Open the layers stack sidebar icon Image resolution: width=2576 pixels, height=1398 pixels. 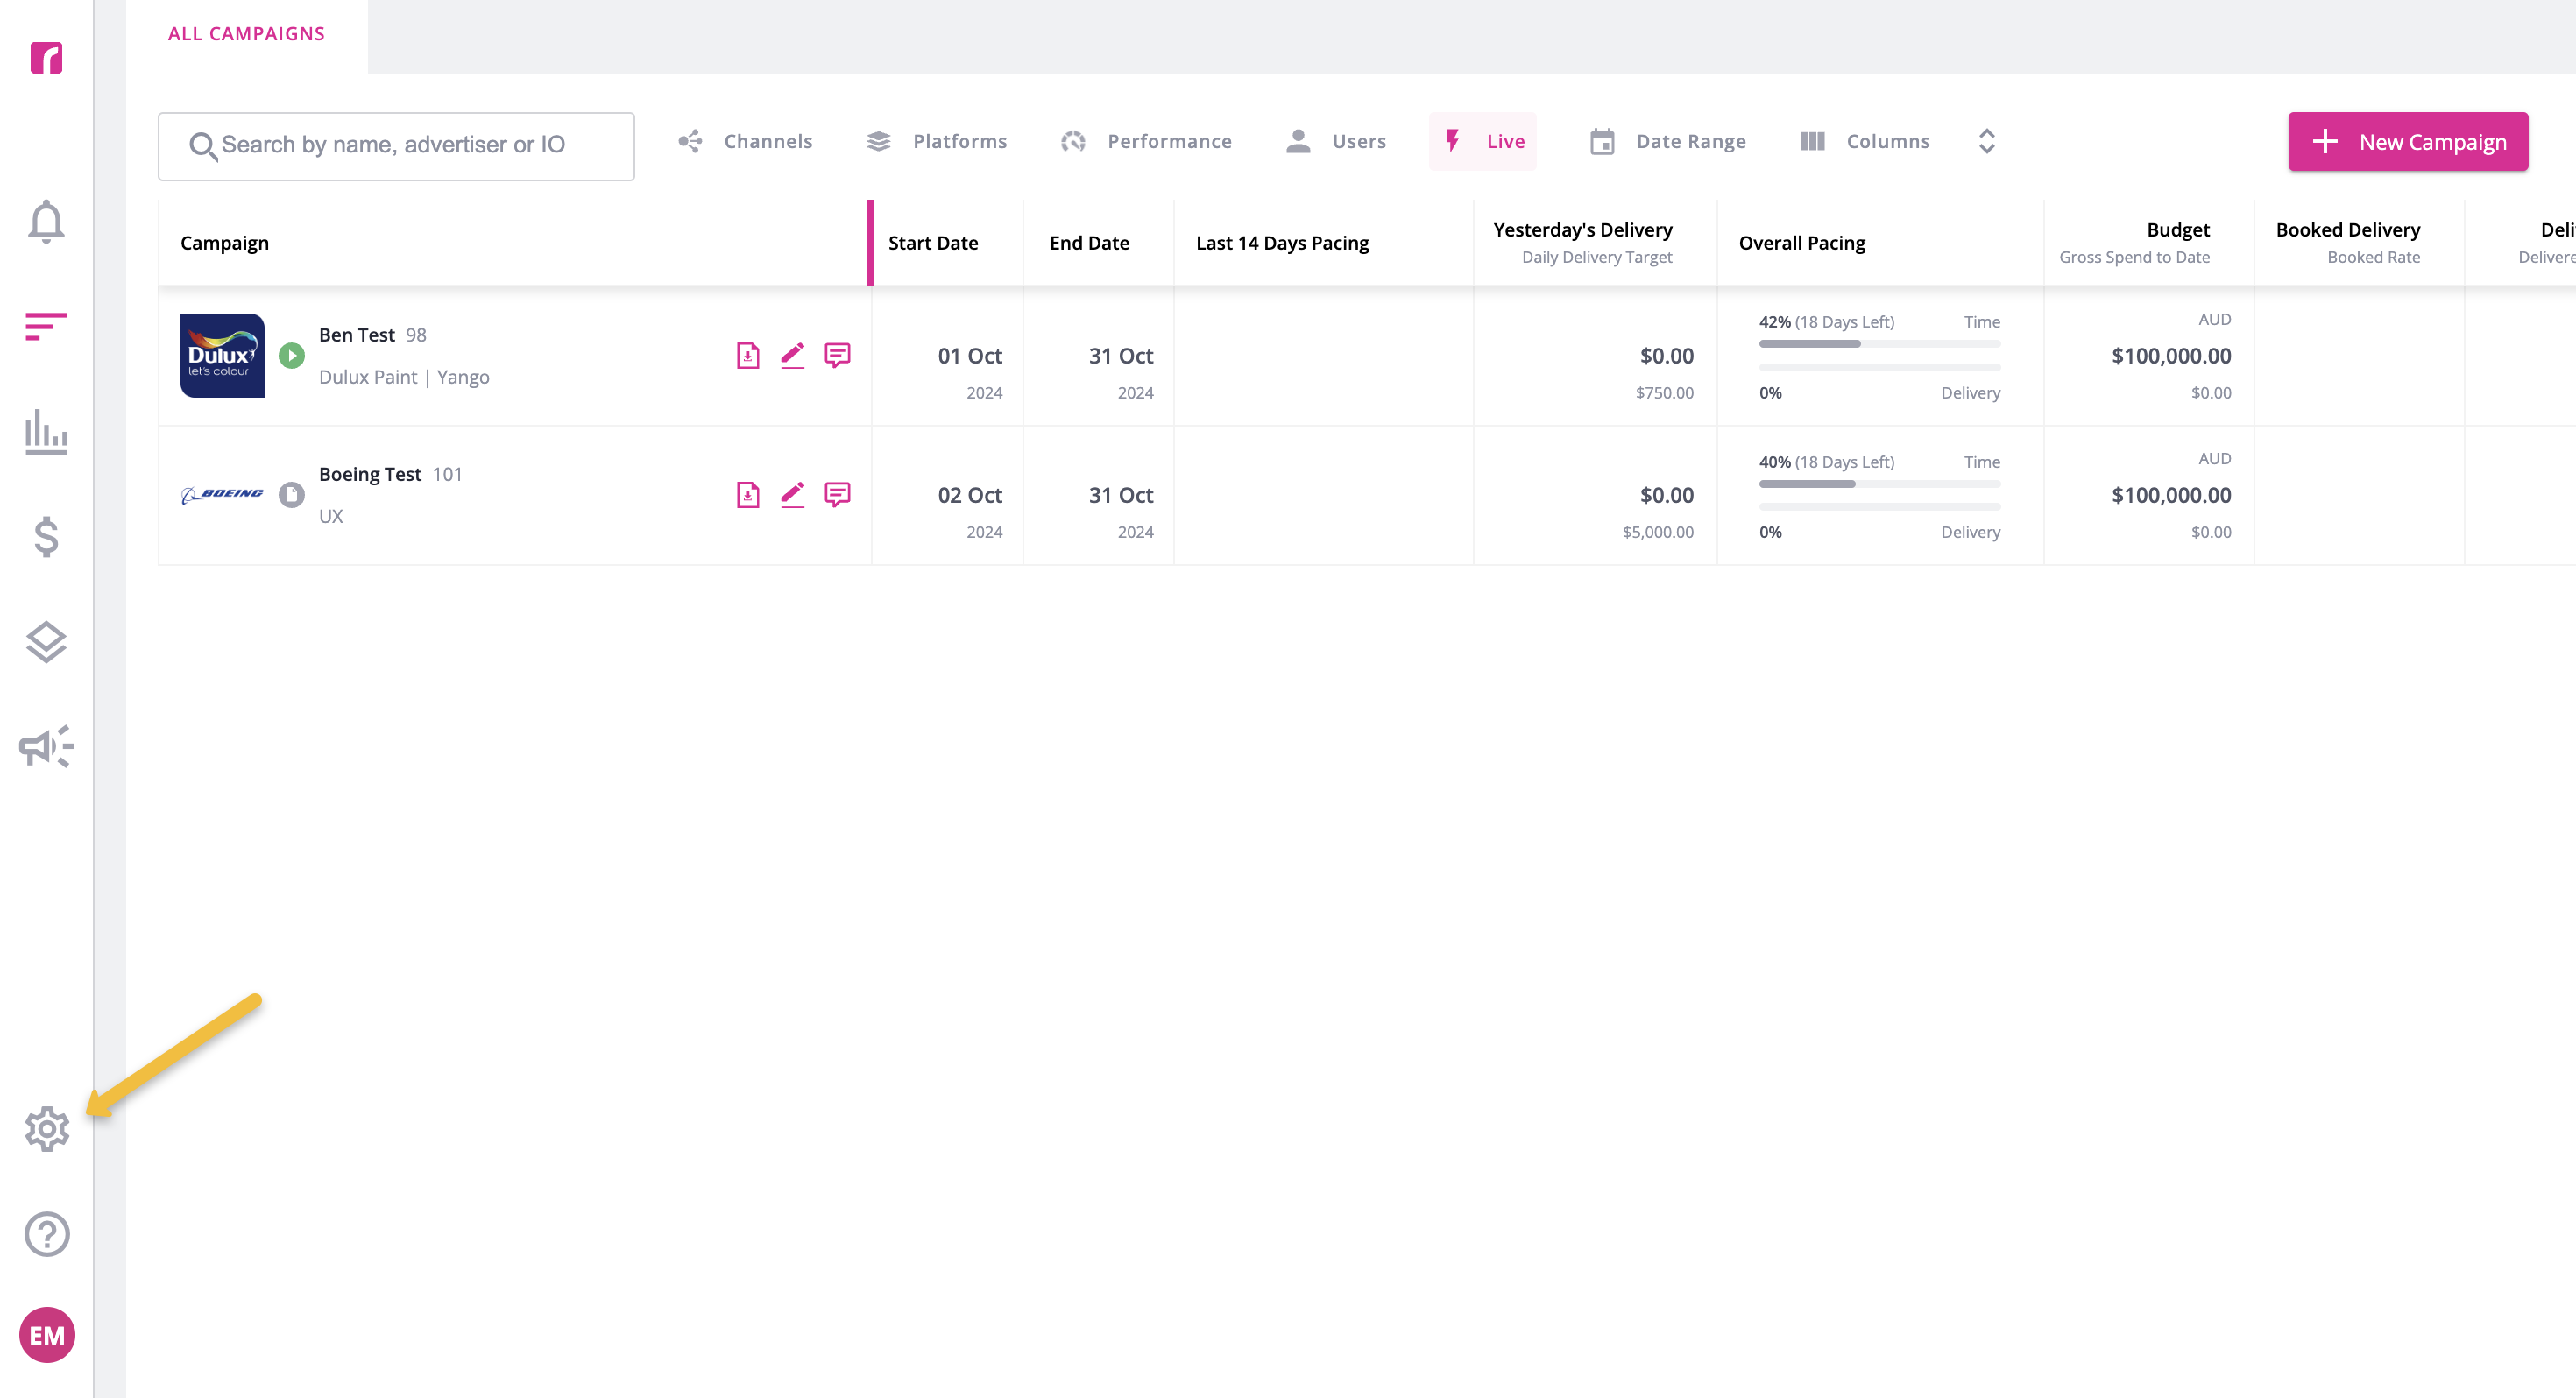(x=46, y=642)
